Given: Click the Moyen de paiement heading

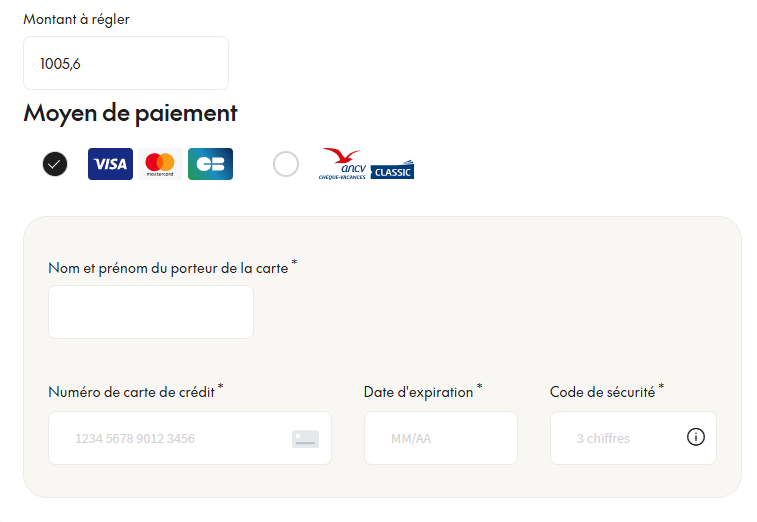Looking at the screenshot, I should [130, 113].
